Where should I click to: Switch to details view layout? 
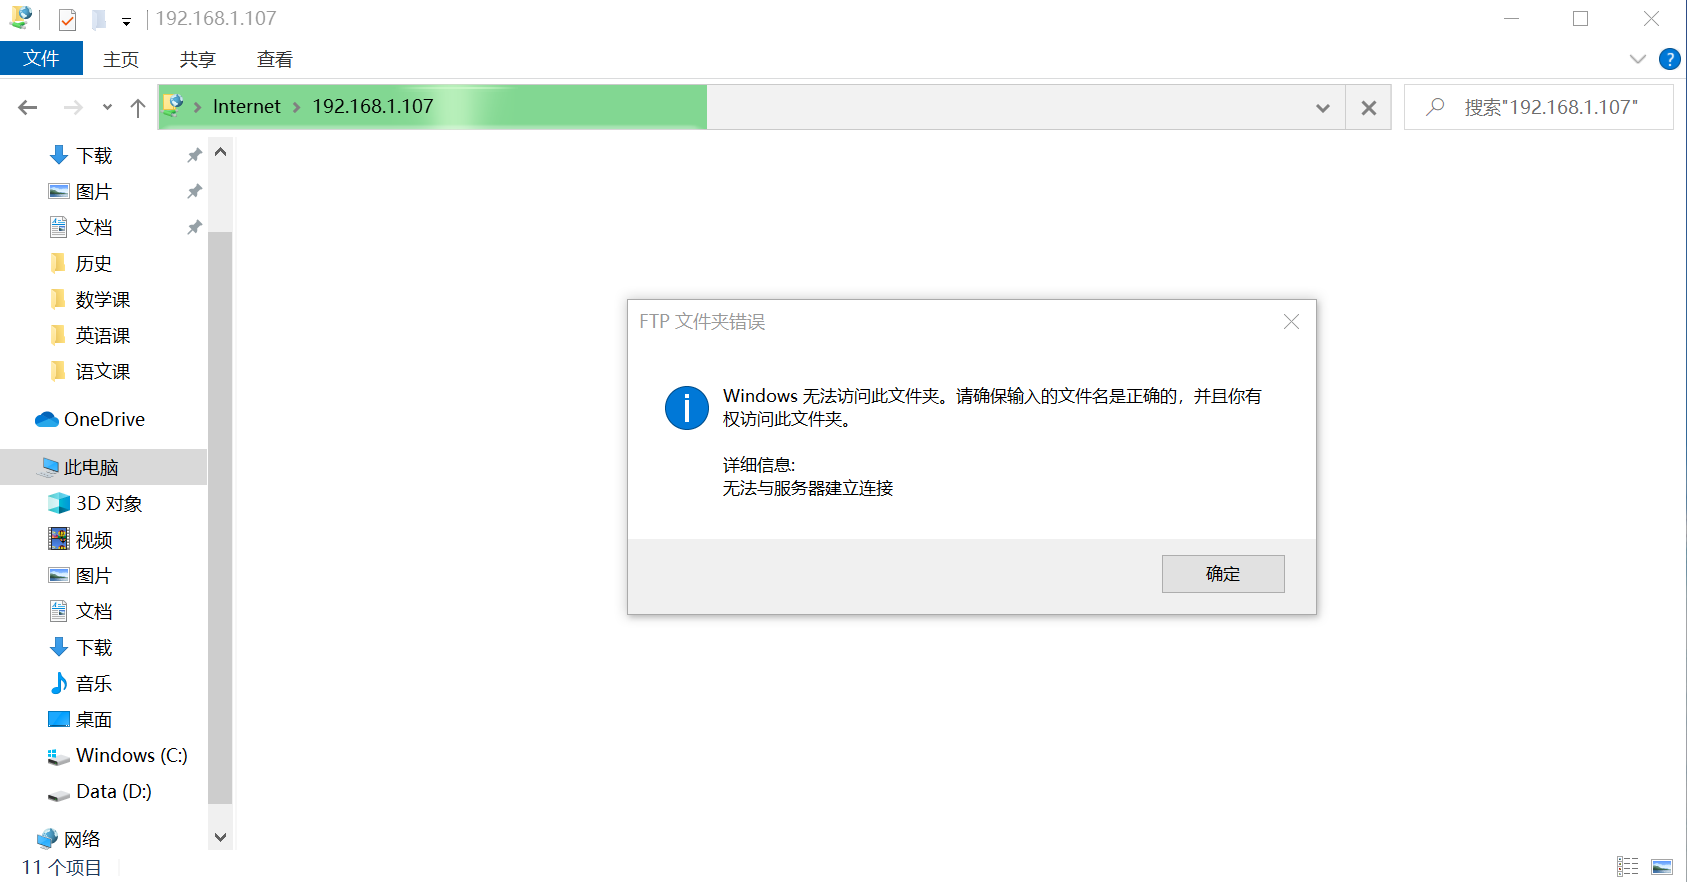coord(1628,866)
